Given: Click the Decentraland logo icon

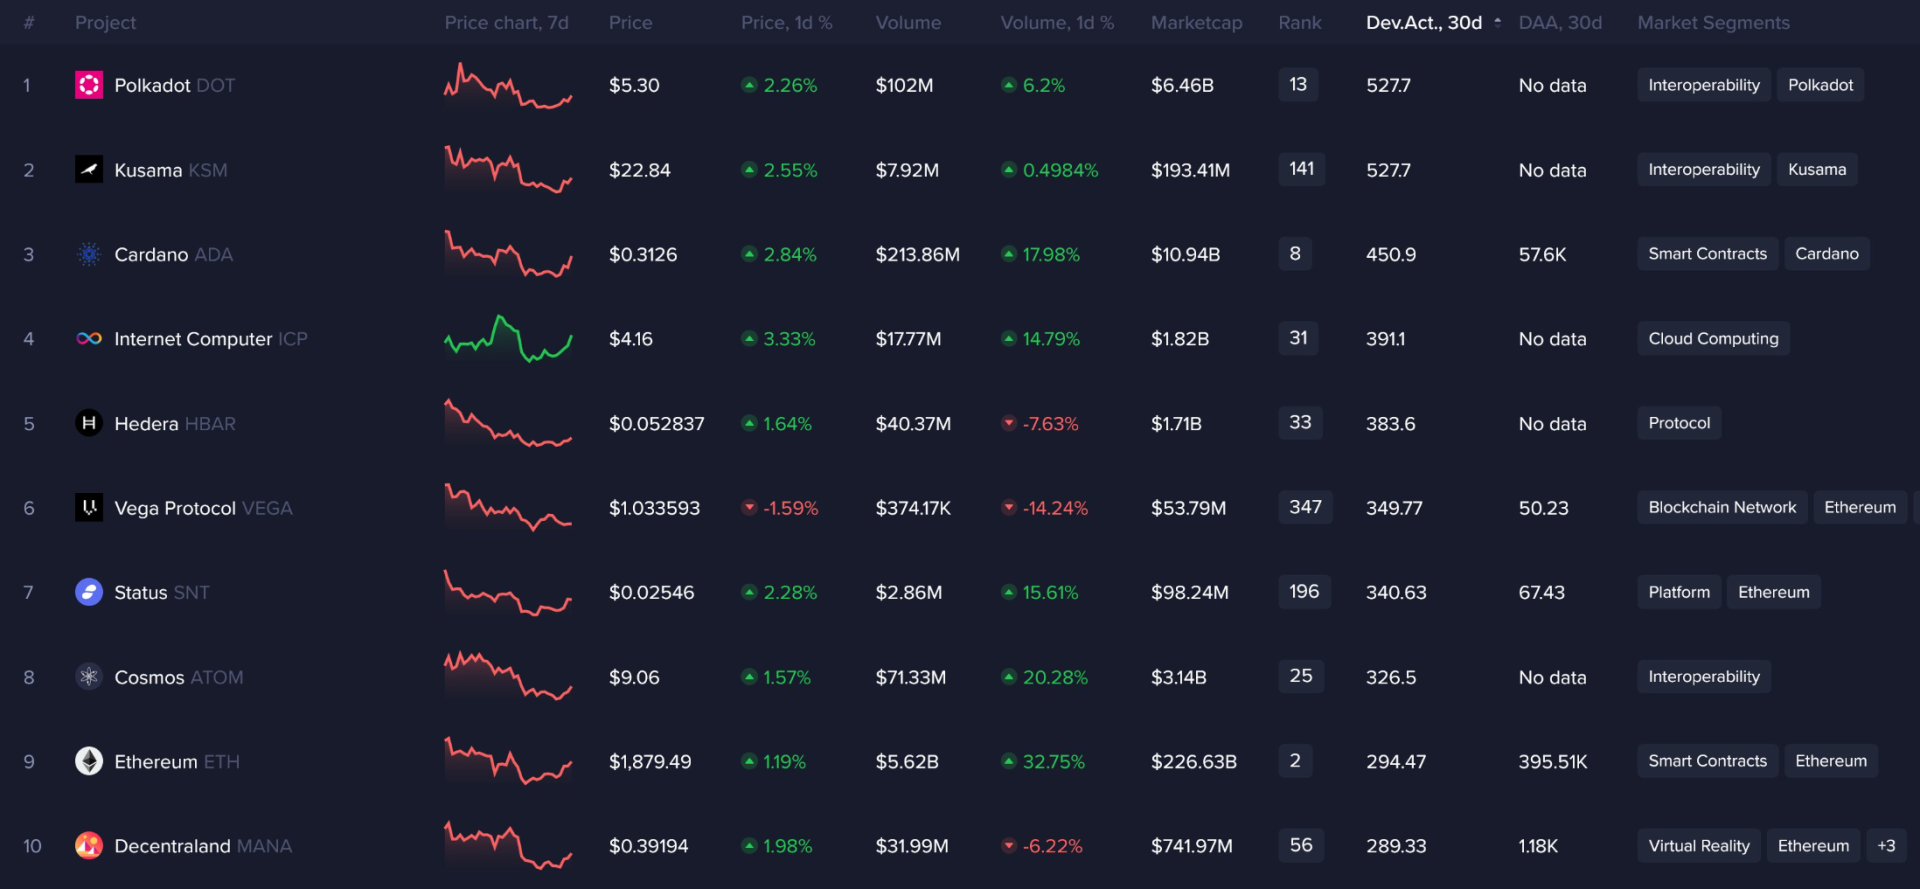Looking at the screenshot, I should (89, 846).
